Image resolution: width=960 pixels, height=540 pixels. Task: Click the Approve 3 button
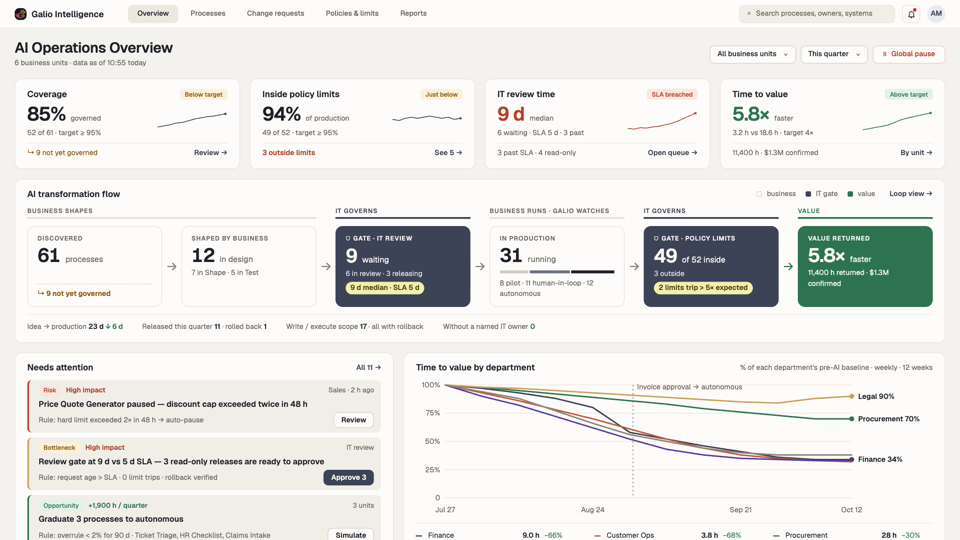coord(348,478)
